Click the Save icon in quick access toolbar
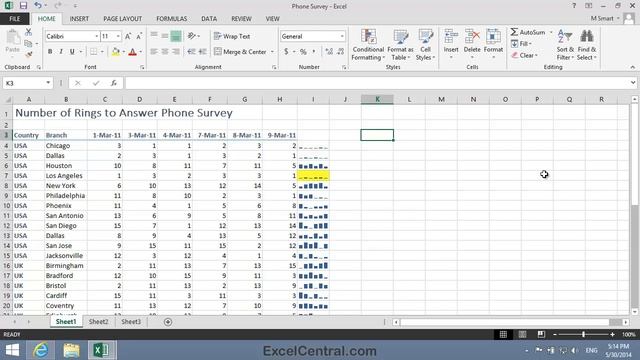This screenshot has width=640, height=360. 23,6
